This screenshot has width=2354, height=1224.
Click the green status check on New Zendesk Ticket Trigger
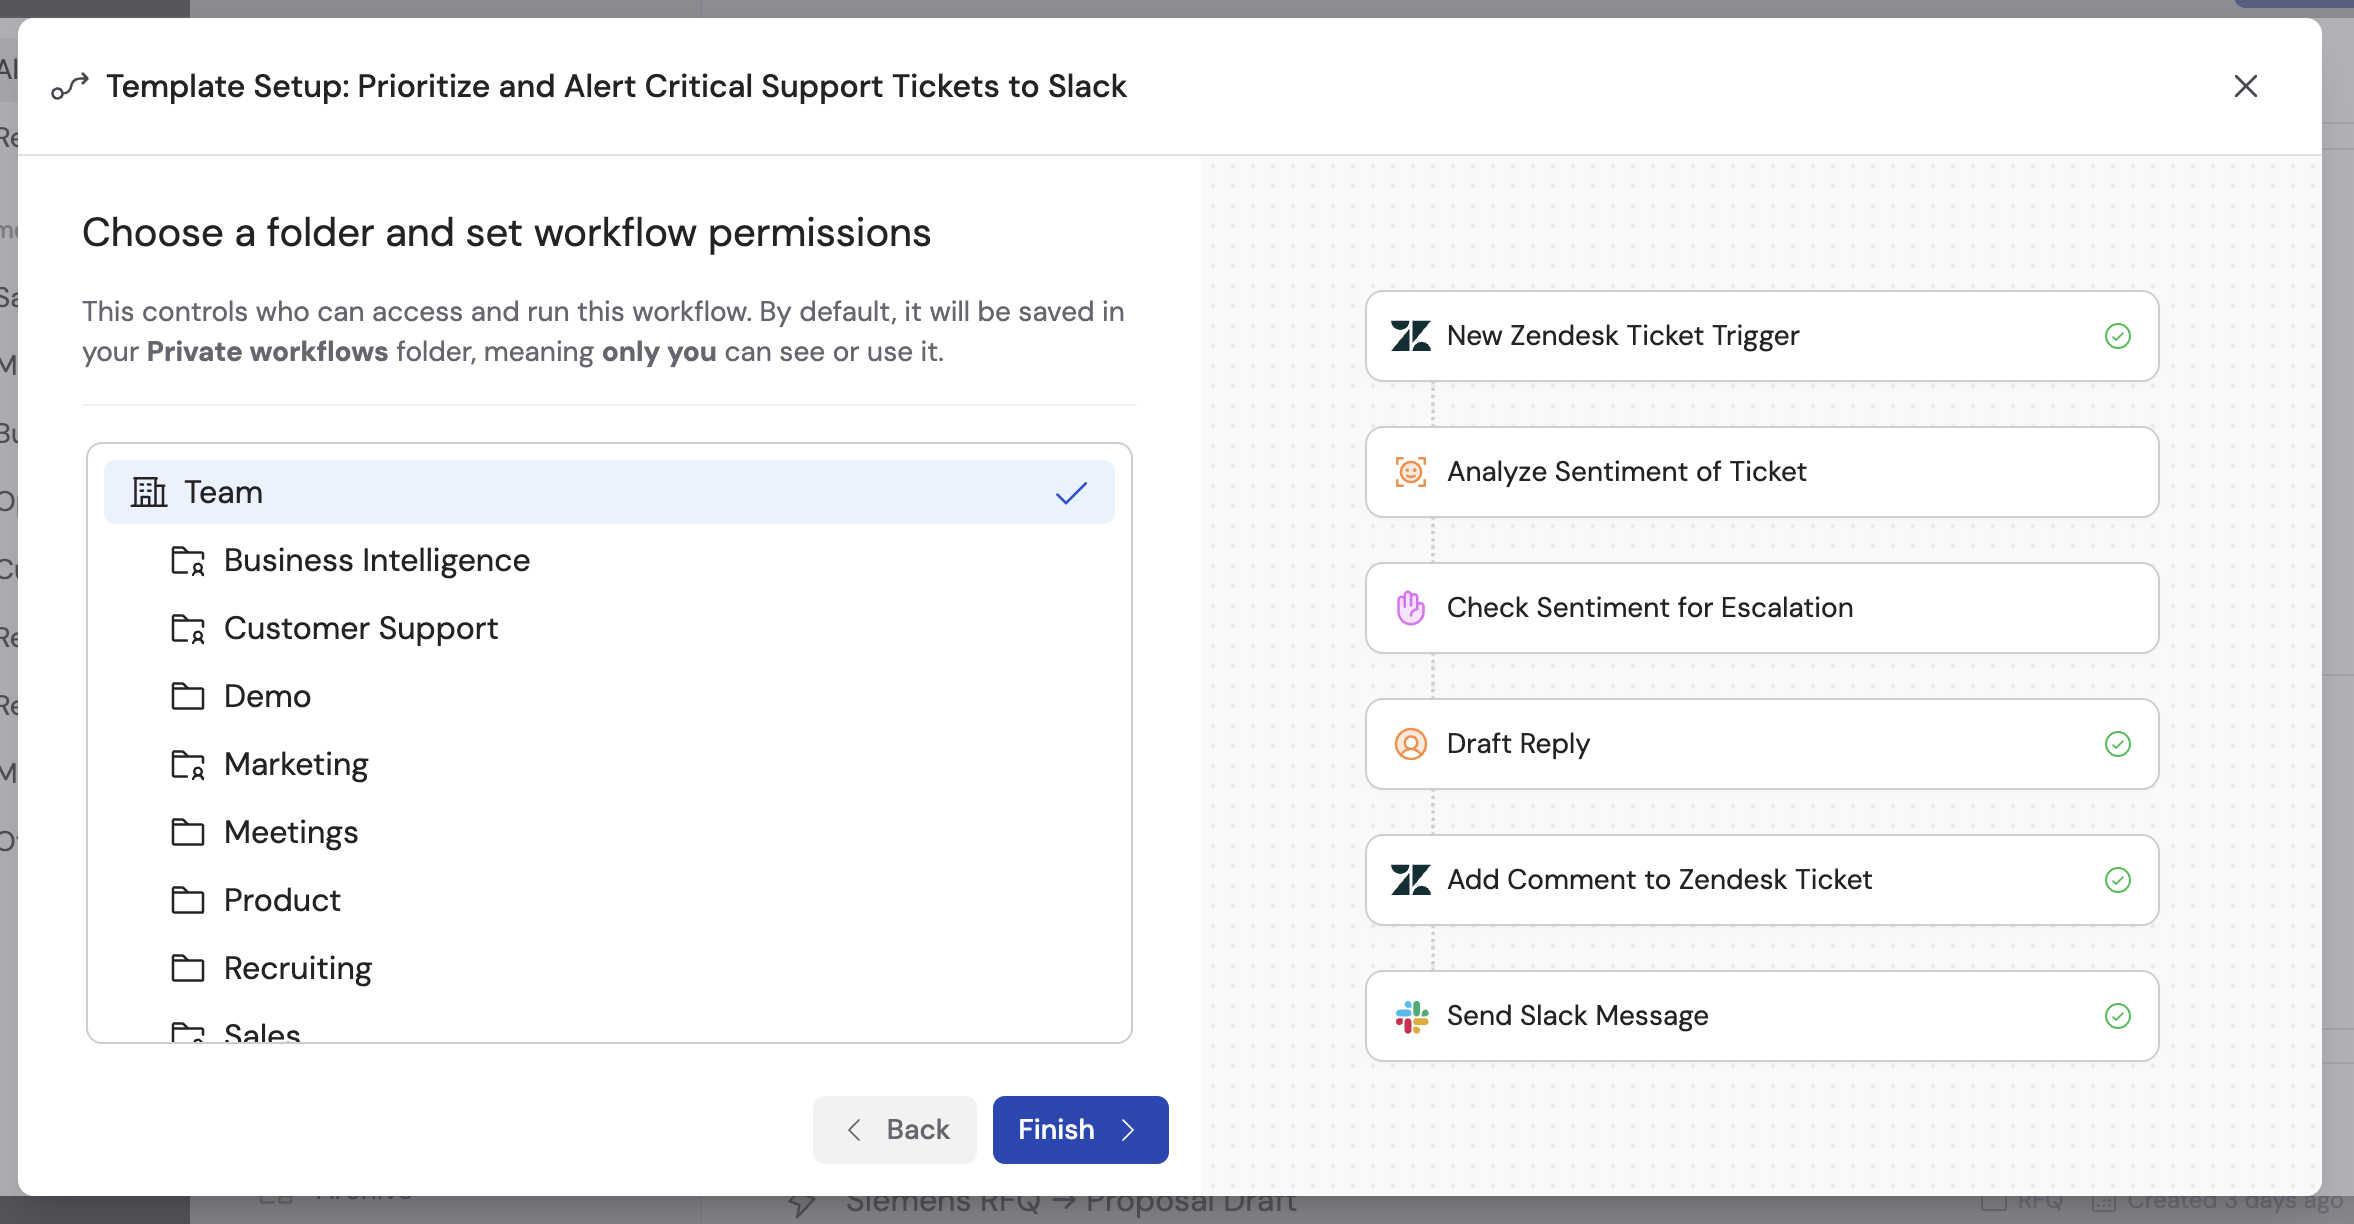point(2118,336)
